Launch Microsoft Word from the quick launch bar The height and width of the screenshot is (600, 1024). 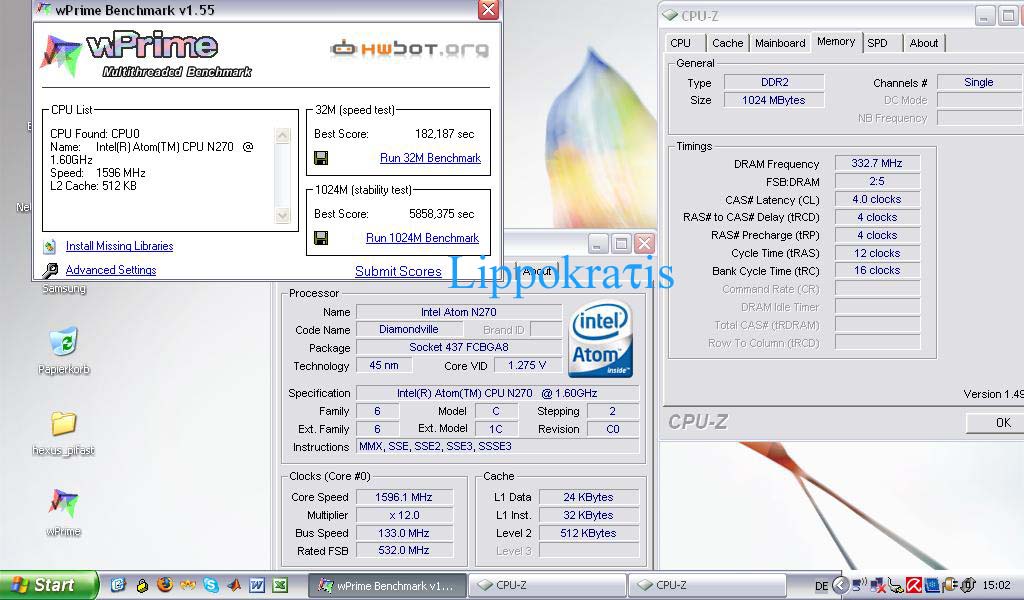click(x=257, y=584)
